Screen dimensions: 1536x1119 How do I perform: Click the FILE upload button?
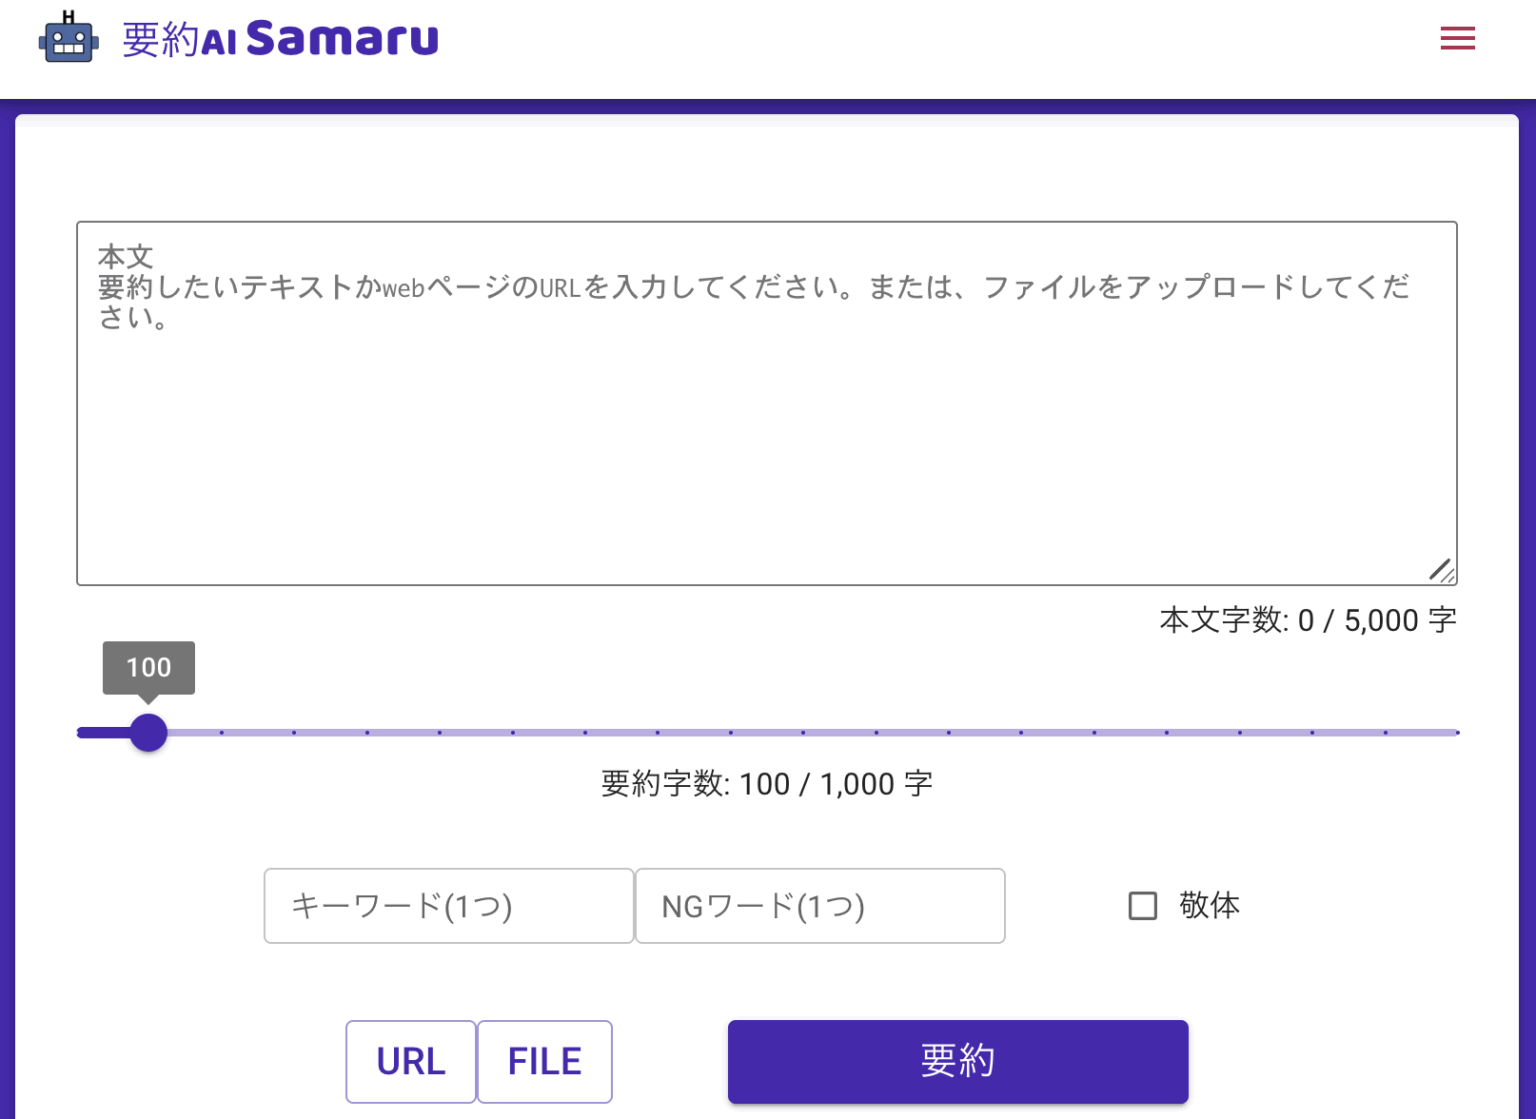point(544,1061)
